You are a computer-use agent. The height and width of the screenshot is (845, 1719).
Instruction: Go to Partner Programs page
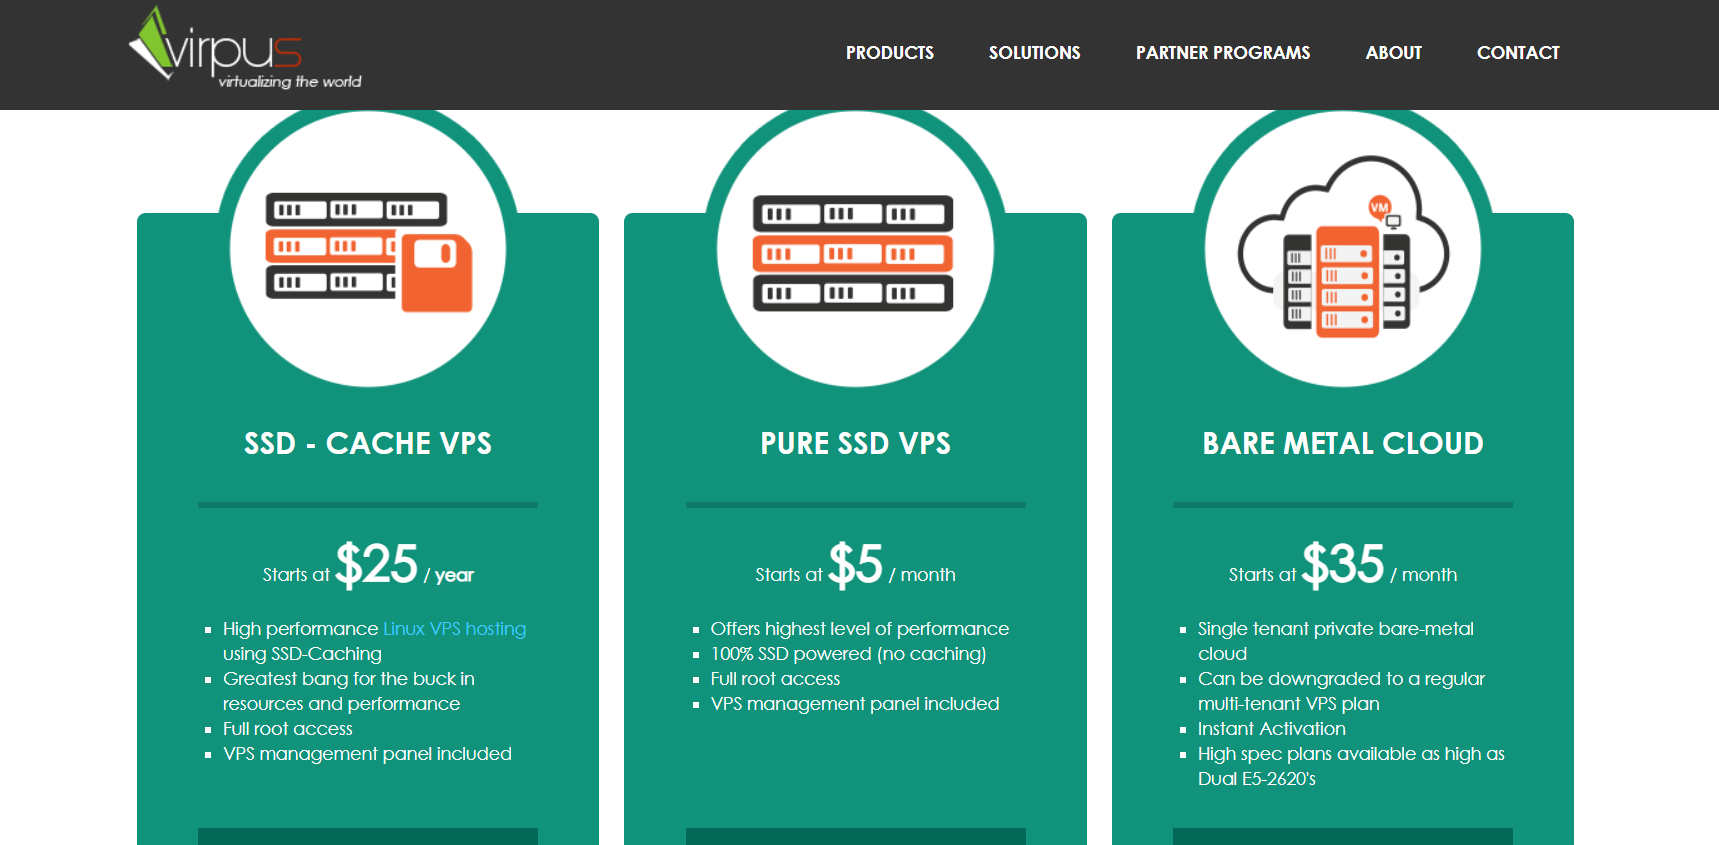[x=1222, y=53]
